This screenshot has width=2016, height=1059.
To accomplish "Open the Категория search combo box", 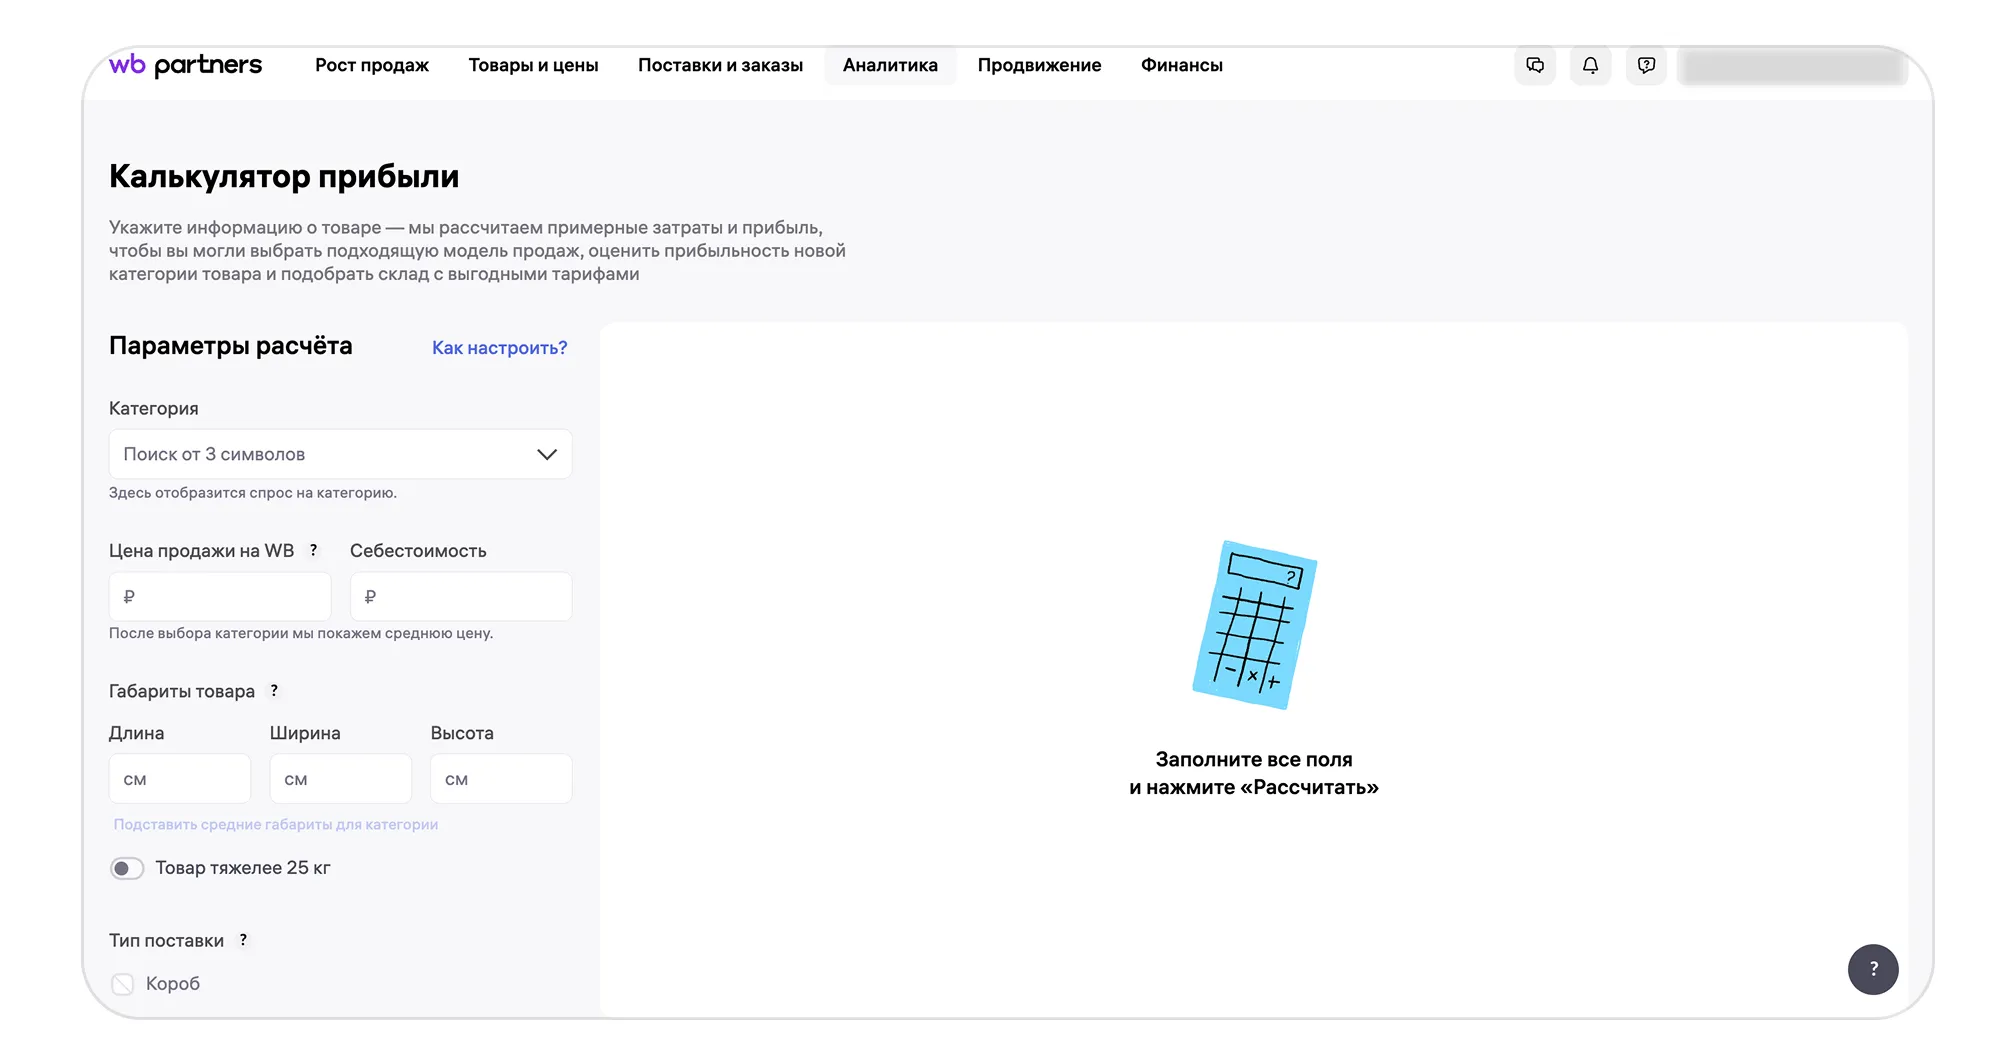I will pos(320,454).
